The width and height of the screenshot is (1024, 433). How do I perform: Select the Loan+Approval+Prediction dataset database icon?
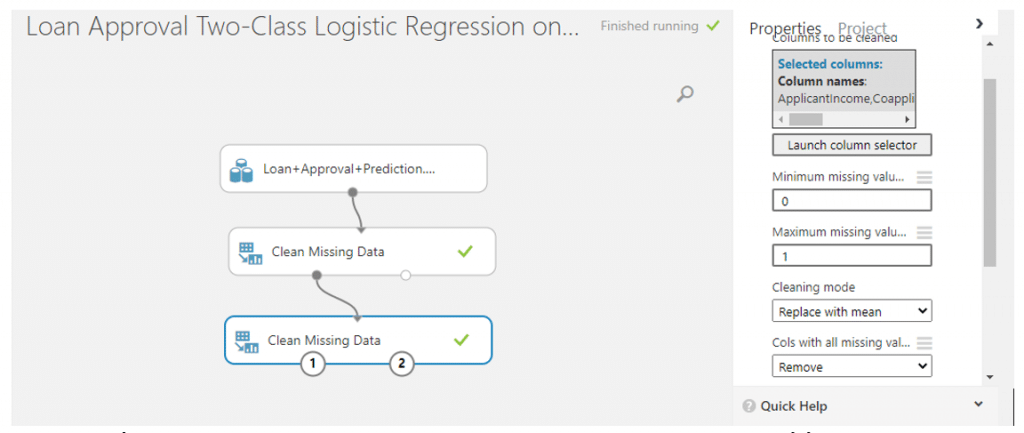click(x=241, y=170)
